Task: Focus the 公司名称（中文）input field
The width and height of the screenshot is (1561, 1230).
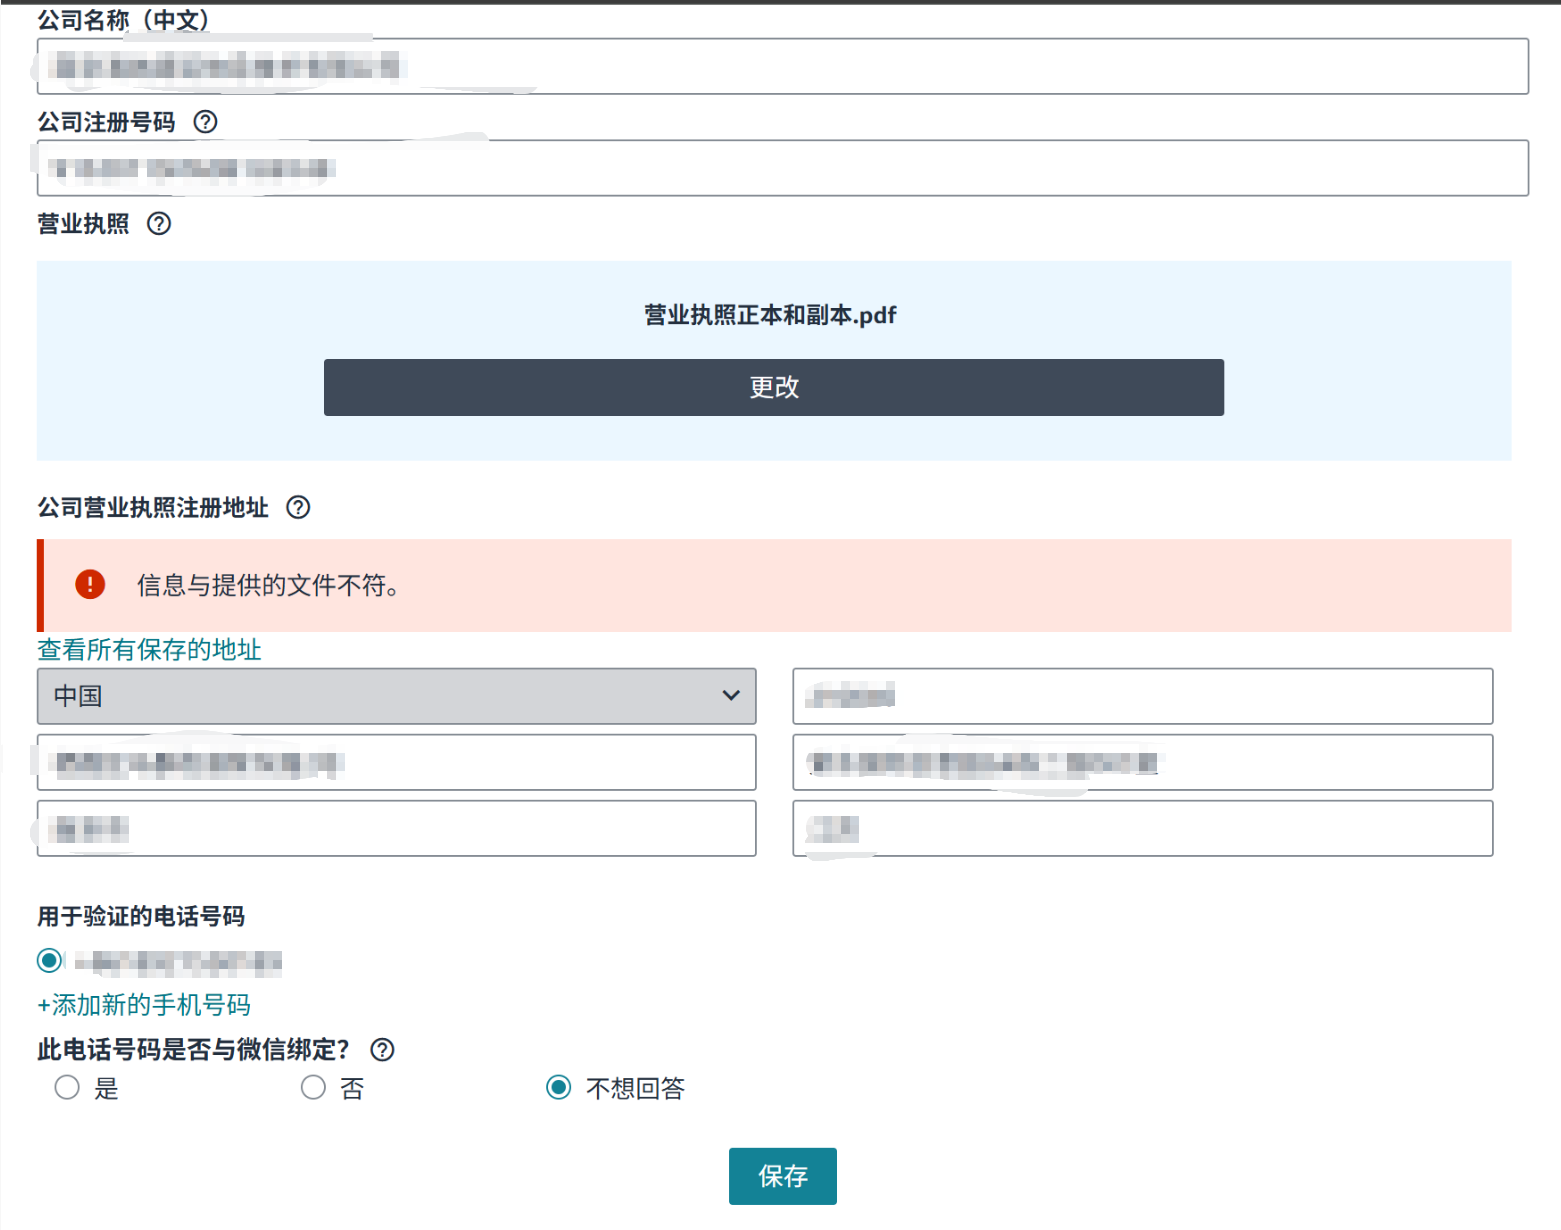Action: (x=782, y=67)
